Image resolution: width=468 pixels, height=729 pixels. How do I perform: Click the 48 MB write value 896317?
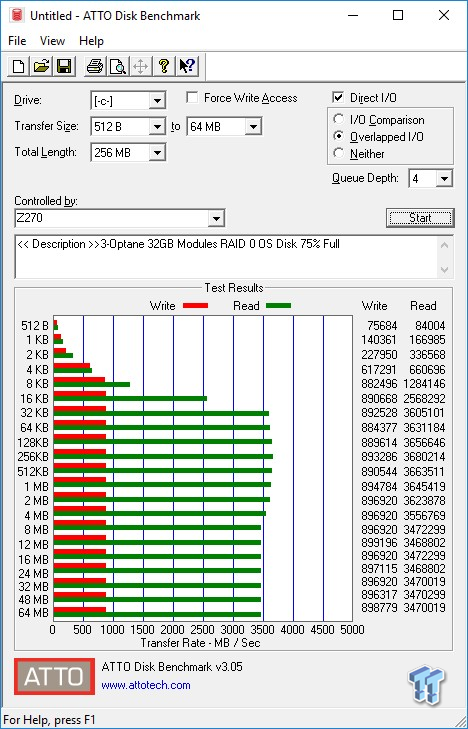[x=379, y=595]
